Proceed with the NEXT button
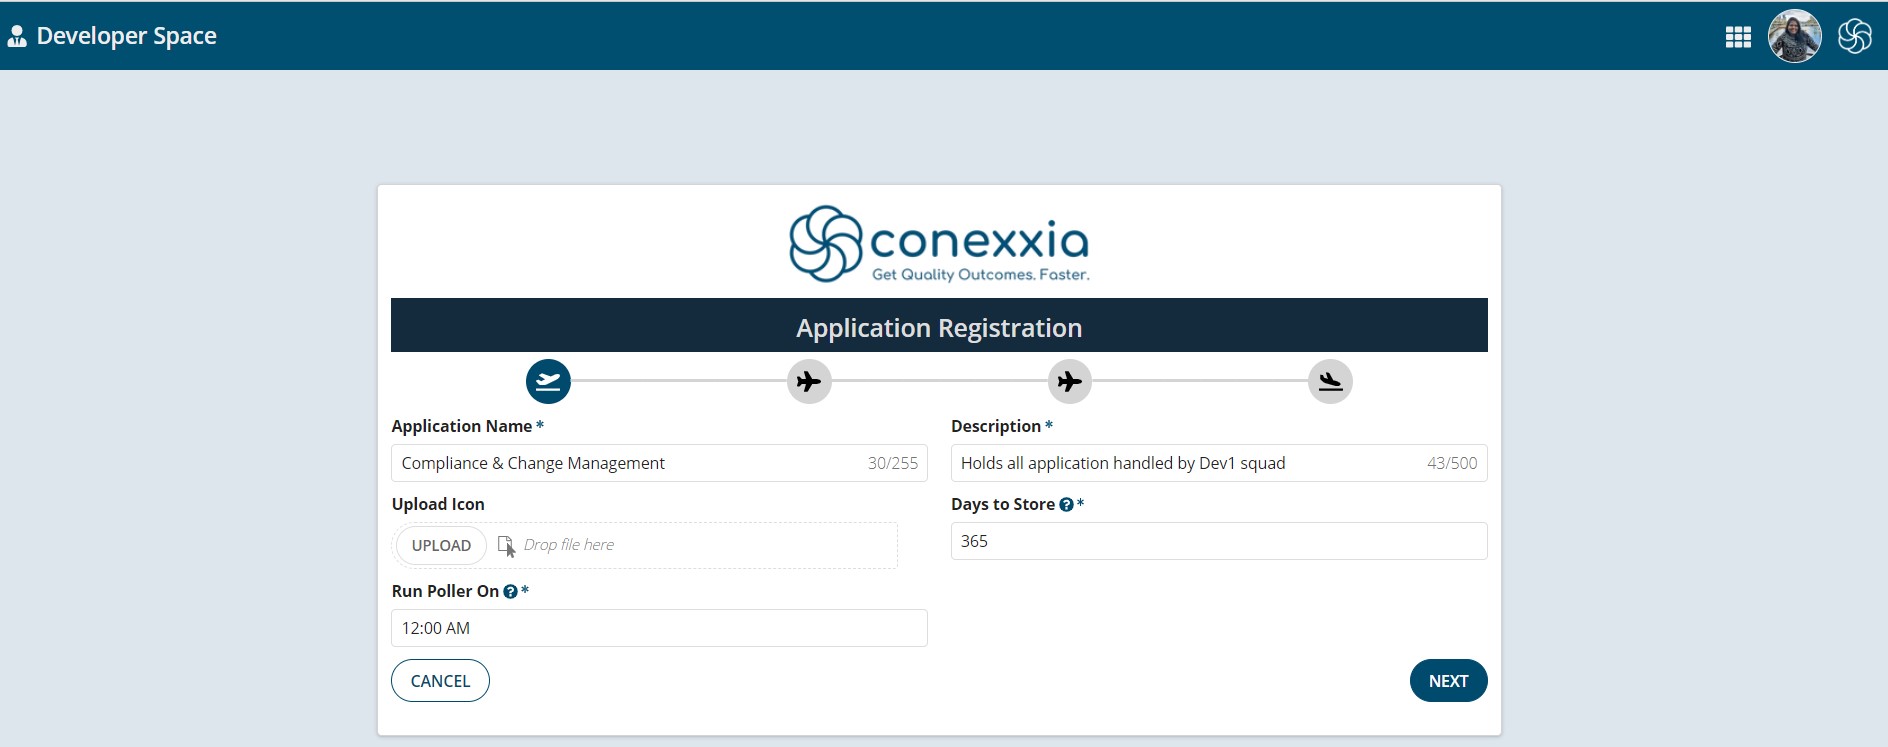Viewport: 1888px width, 747px height. coord(1448,681)
